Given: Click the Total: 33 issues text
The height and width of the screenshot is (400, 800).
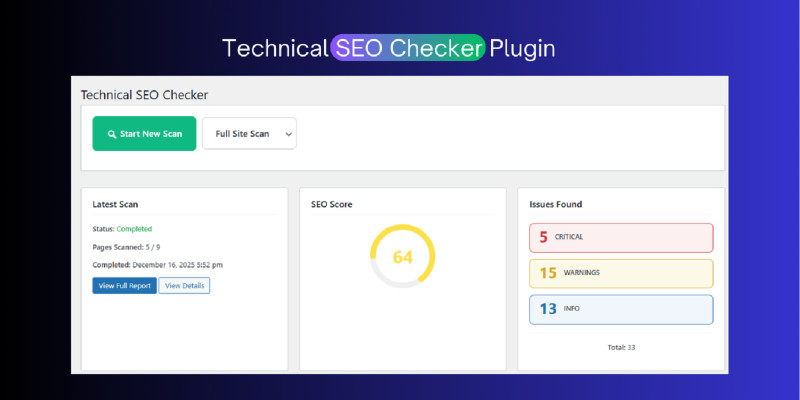Looking at the screenshot, I should tap(621, 347).
